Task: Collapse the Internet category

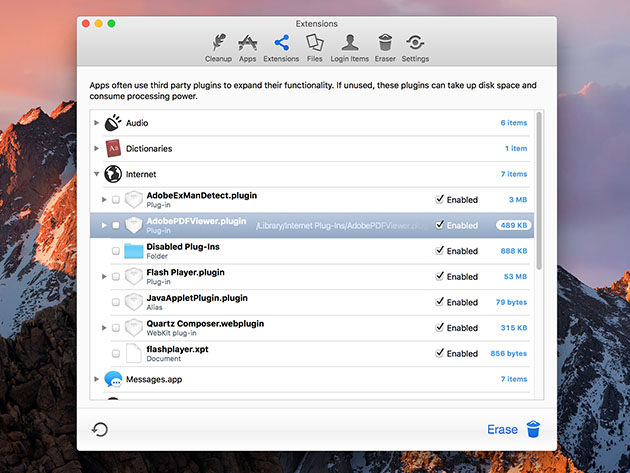Action: click(97, 174)
